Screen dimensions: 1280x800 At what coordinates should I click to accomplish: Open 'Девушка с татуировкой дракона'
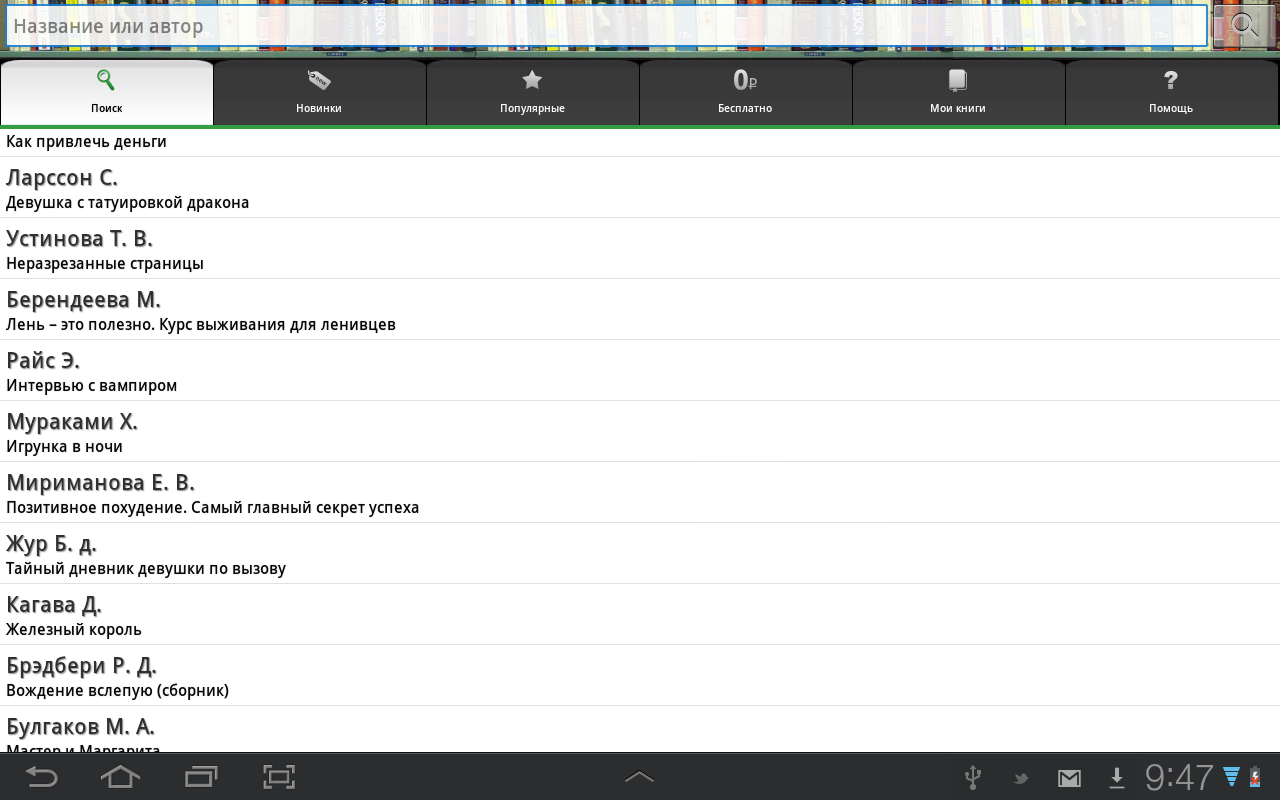pyautogui.click(x=128, y=203)
